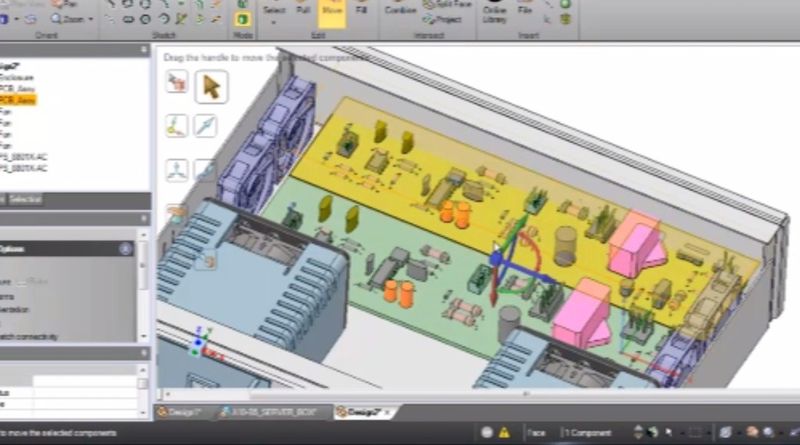Click the cursor selection mode icon
This screenshot has height=445, width=800.
[669, 432]
